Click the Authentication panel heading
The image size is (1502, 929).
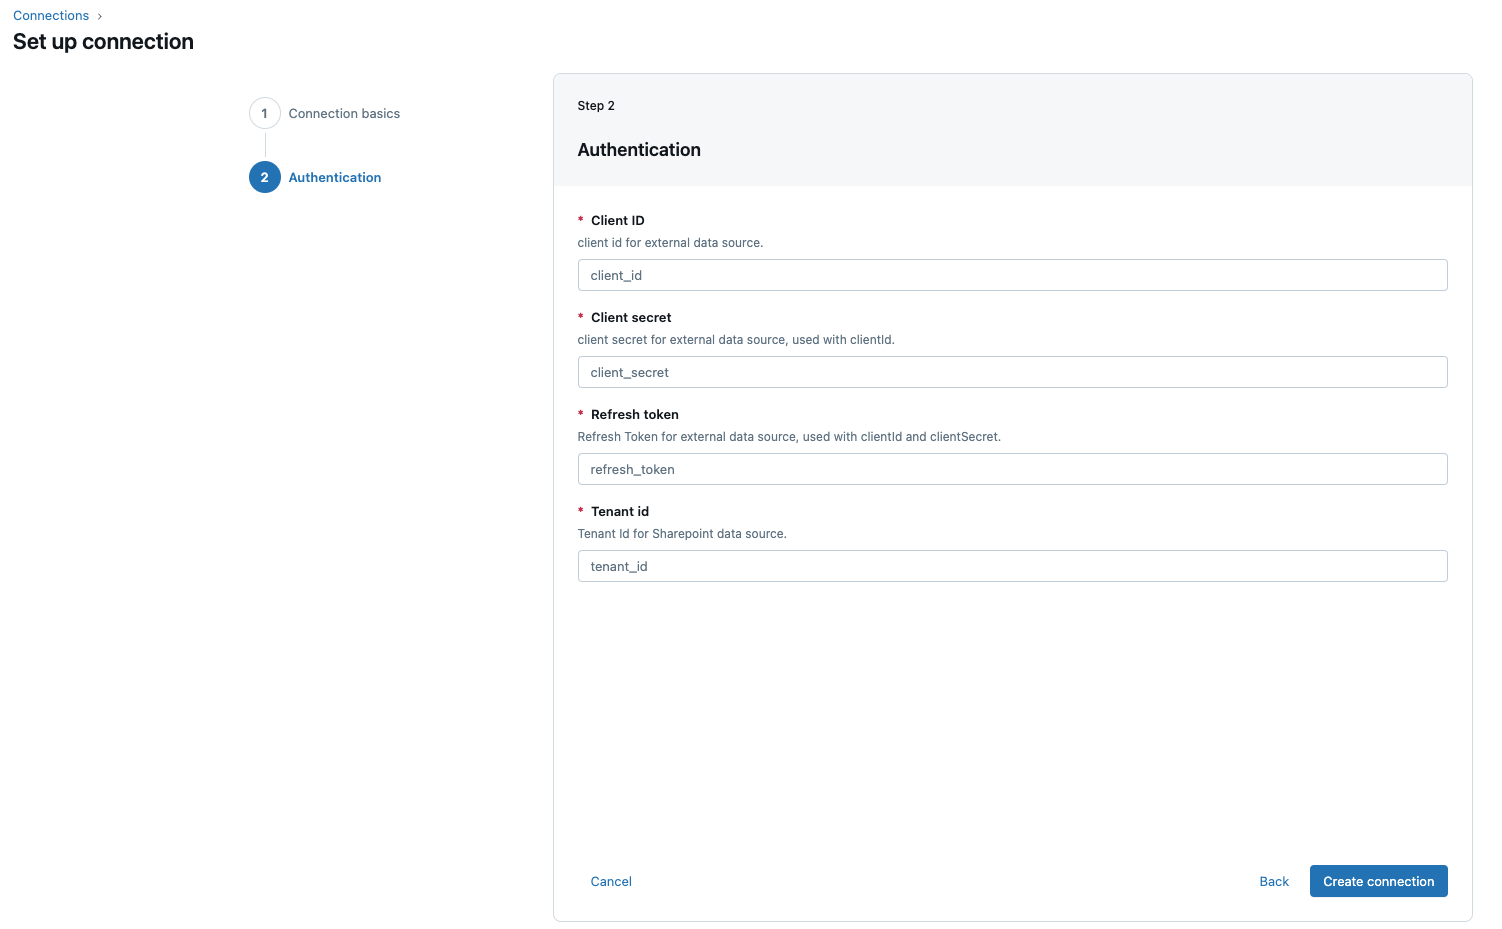pos(639,149)
